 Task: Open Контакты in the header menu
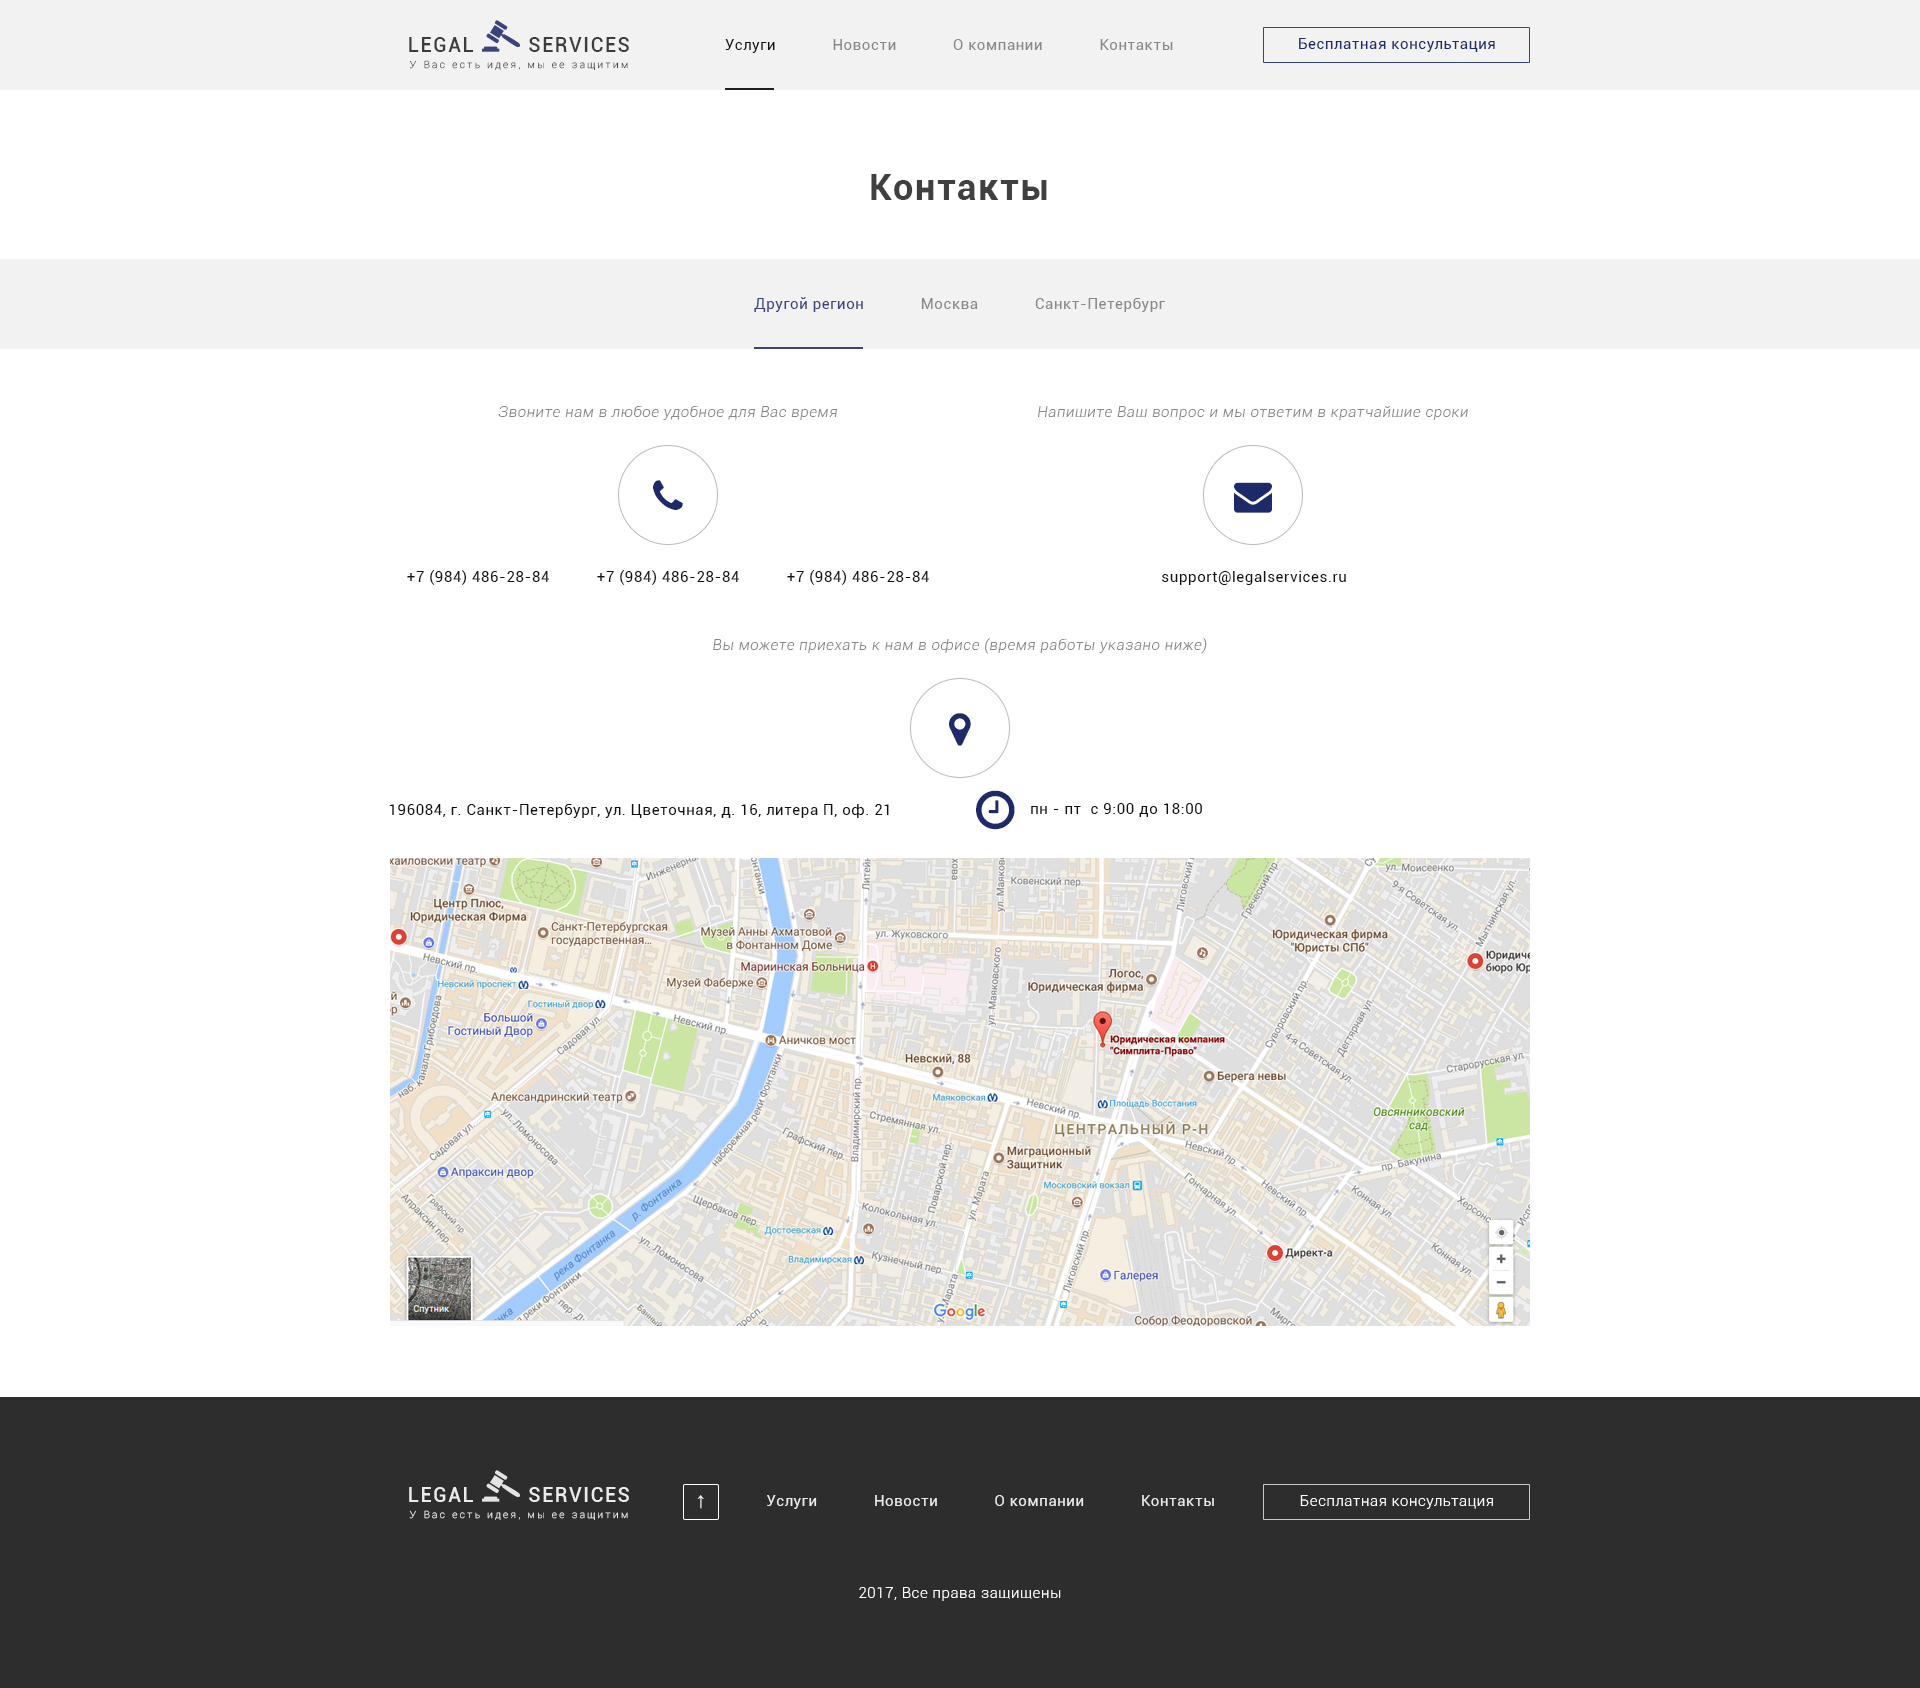1136,45
